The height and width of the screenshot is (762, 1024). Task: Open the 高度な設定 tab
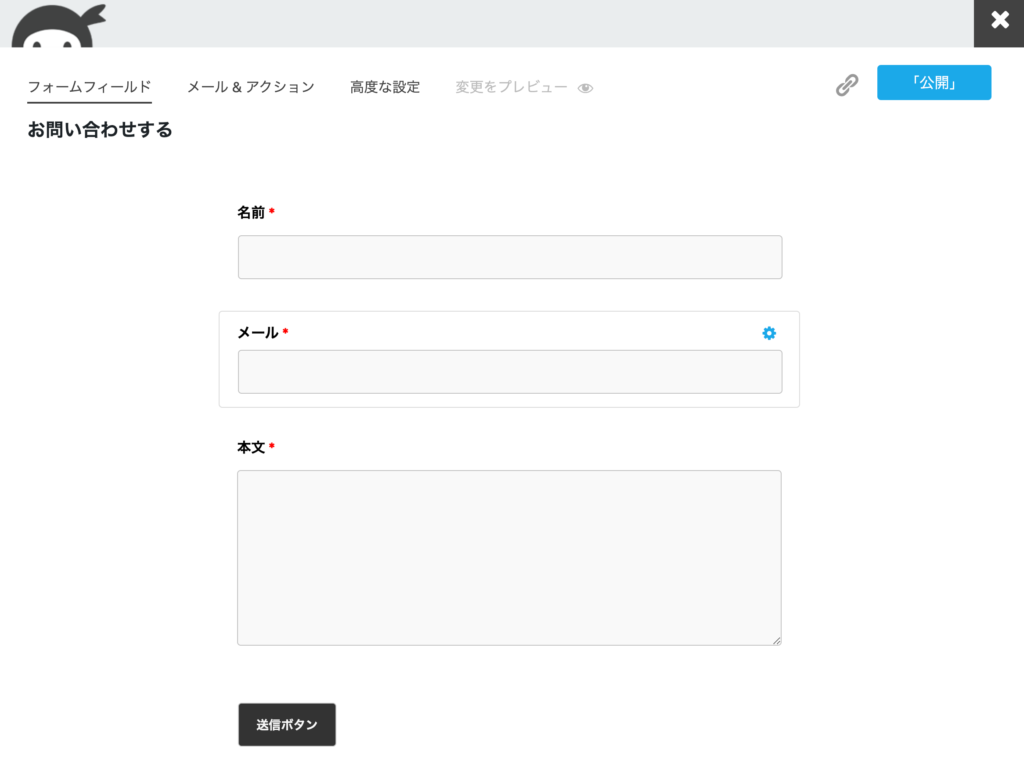pos(385,87)
